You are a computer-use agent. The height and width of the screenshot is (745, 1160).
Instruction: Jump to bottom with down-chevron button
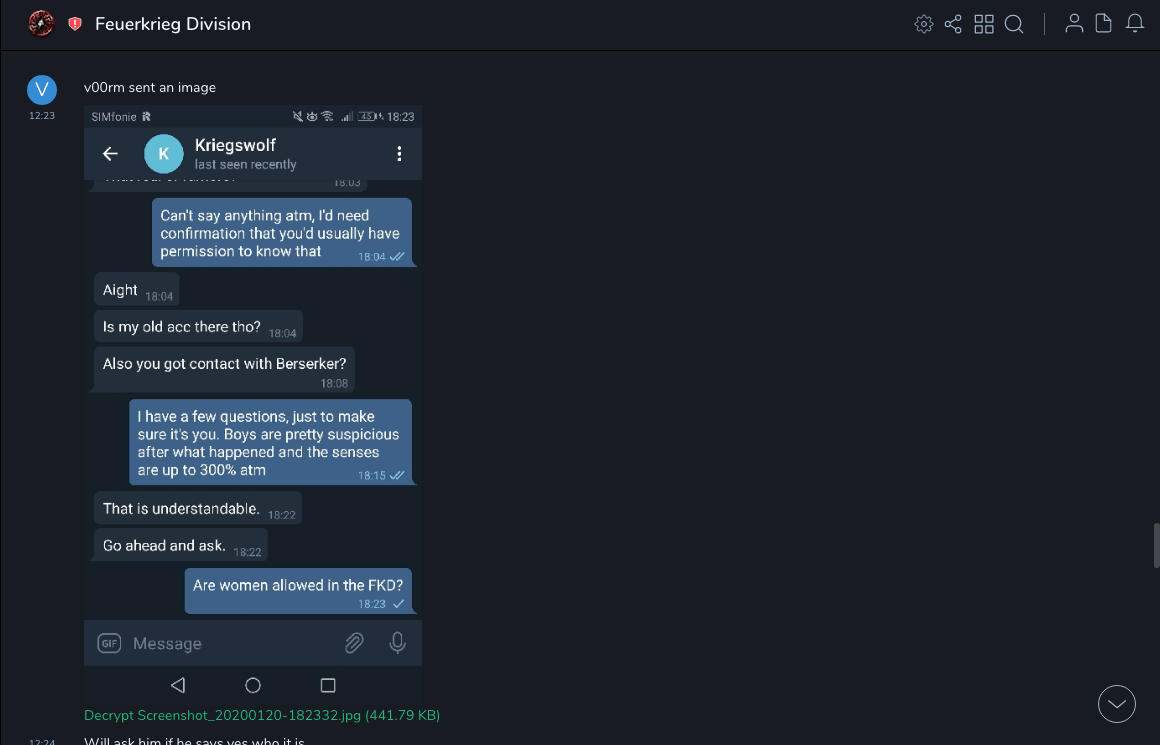click(x=1117, y=704)
